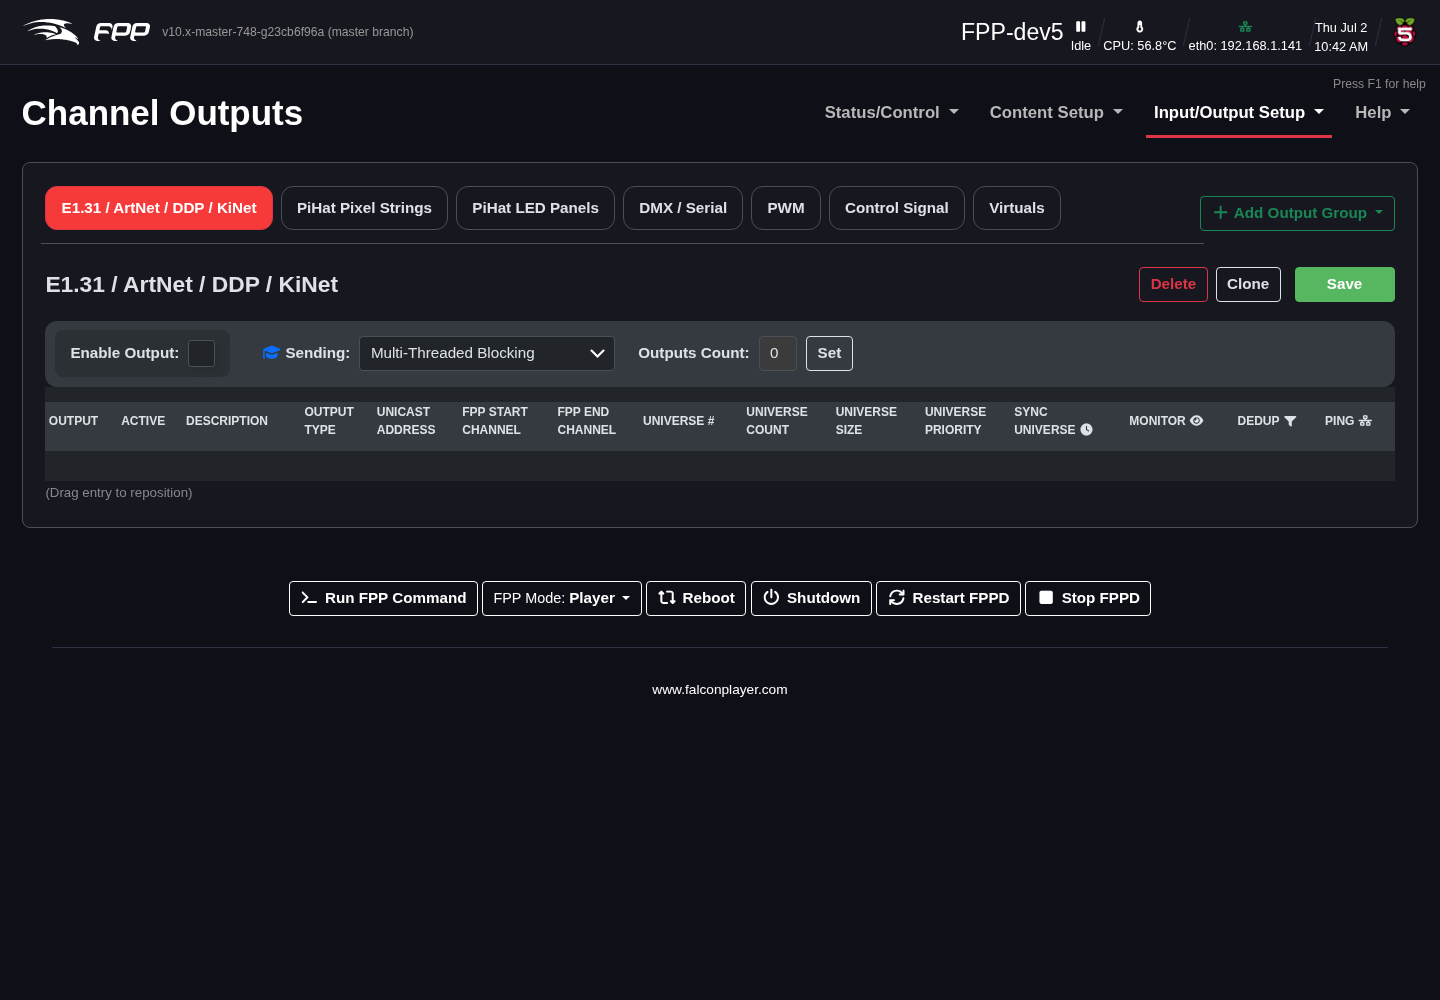The width and height of the screenshot is (1440, 1000).
Task: Click the Reboot button
Action: point(696,598)
